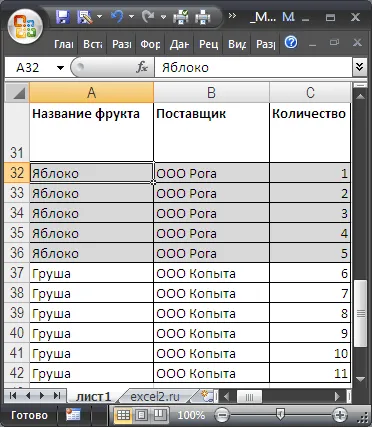Open the Данные ribbon tab
This screenshot has height=427, width=372.
[x=179, y=44]
